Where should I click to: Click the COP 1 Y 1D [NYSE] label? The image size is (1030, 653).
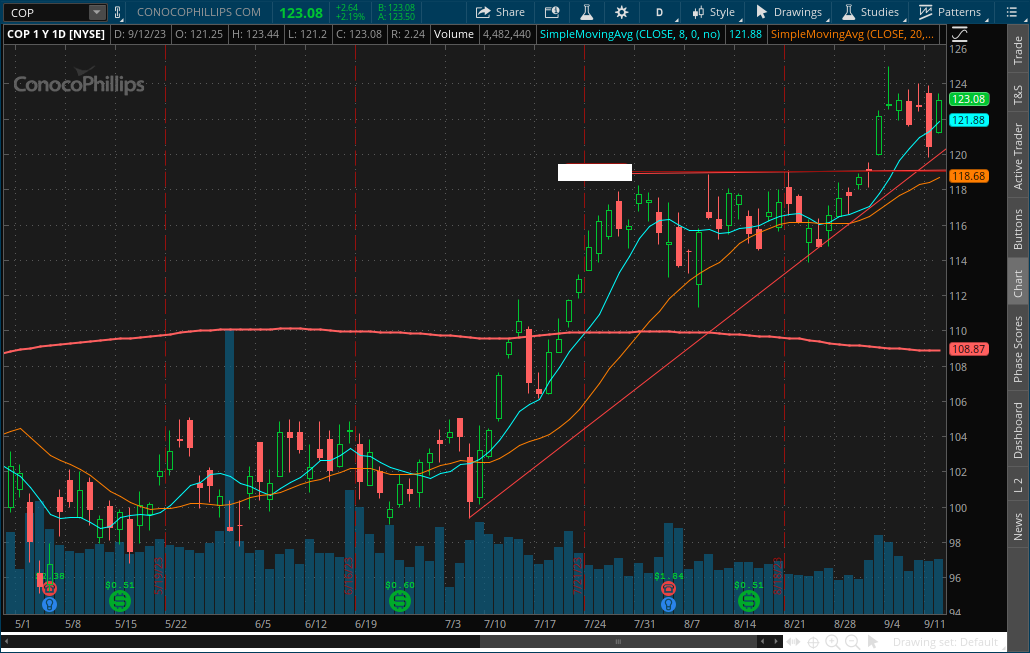pyautogui.click(x=56, y=34)
